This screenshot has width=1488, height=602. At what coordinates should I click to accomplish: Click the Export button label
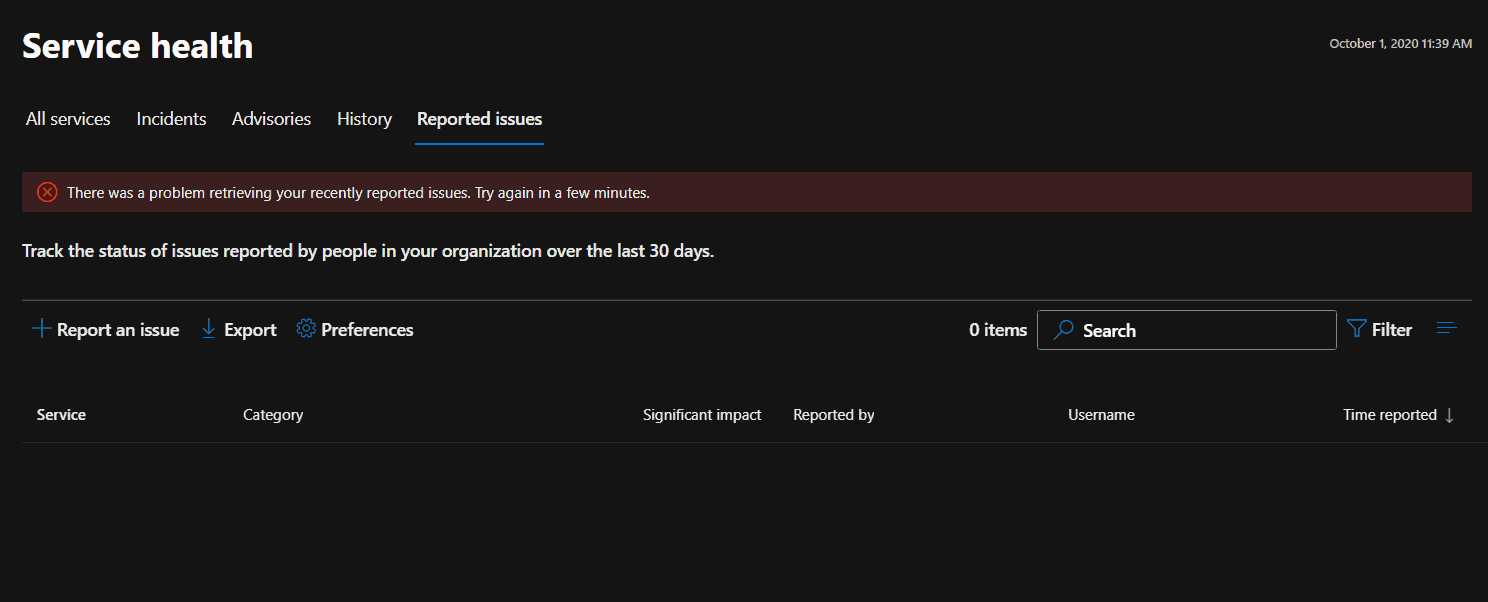(250, 330)
